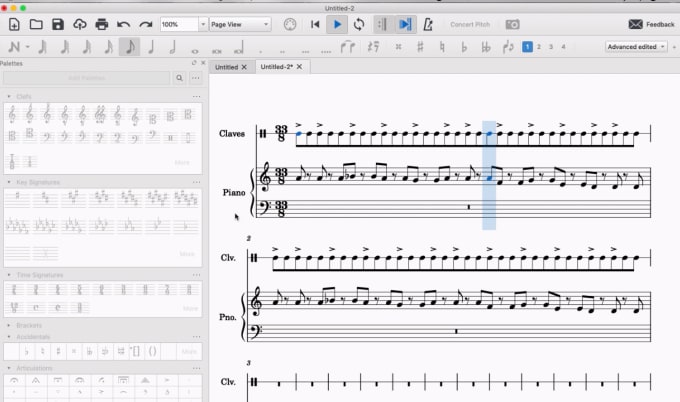Switch to the Untitled tab
This screenshot has width=680, height=402.
coord(229,67)
